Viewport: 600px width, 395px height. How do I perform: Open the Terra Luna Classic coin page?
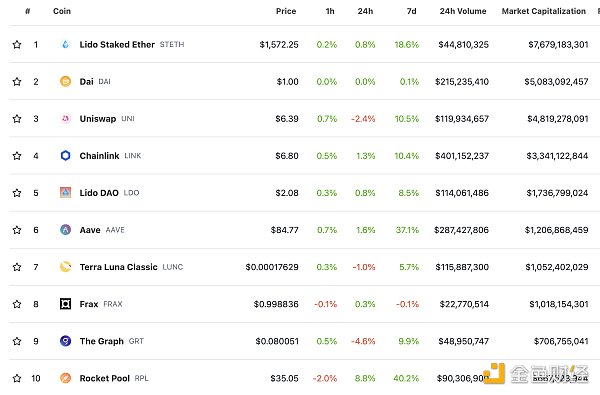(118, 267)
